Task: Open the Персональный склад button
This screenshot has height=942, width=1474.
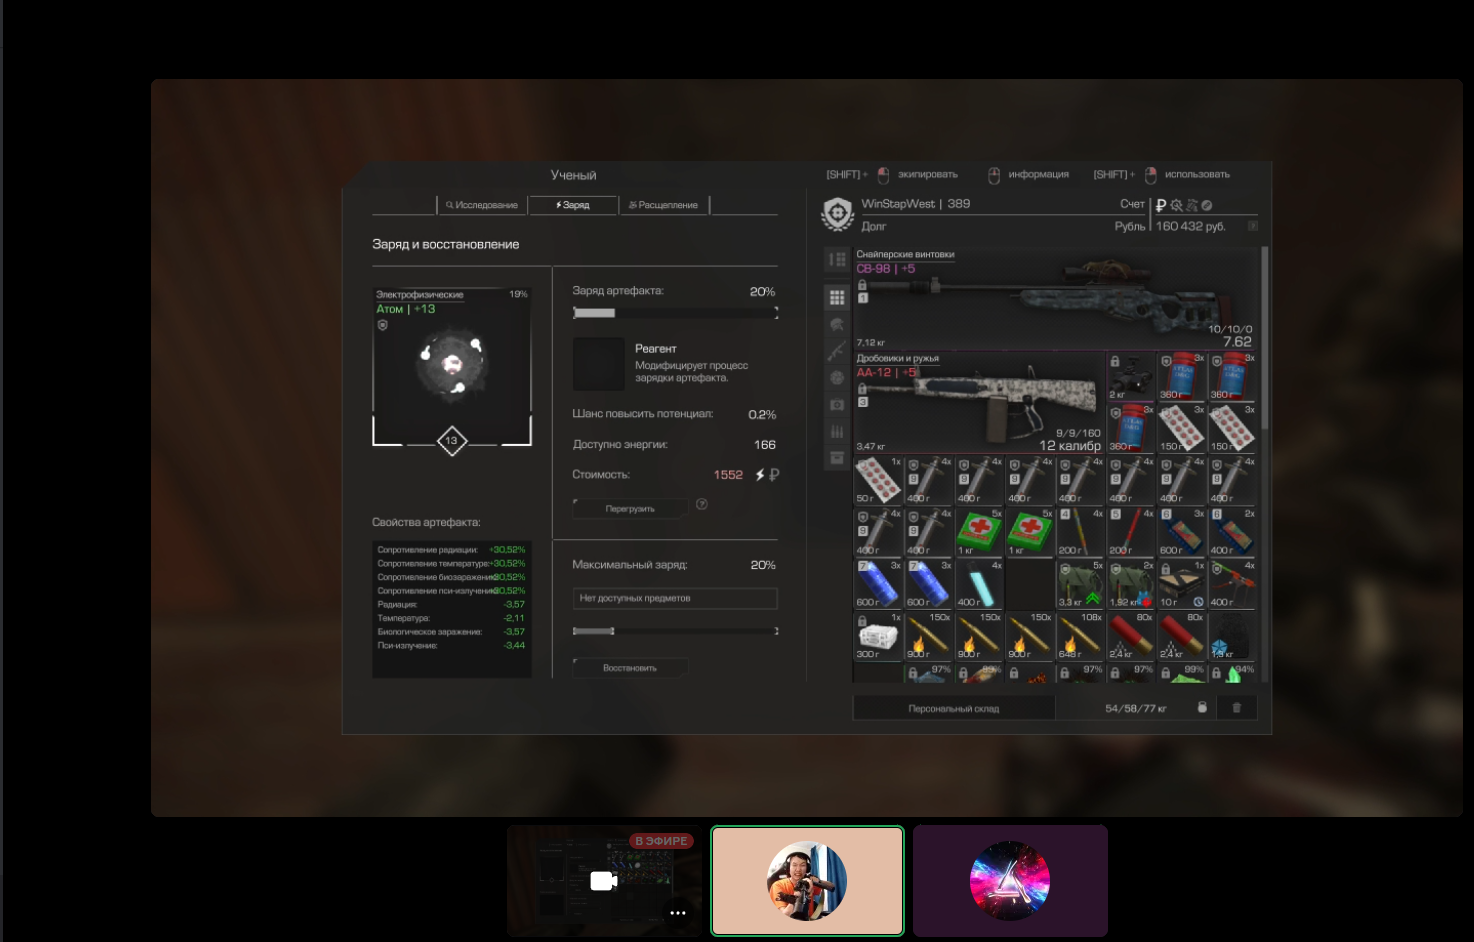Action: coord(953,708)
